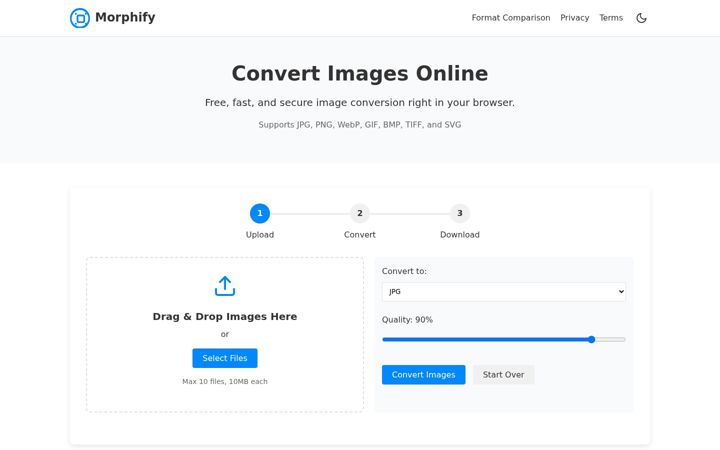The width and height of the screenshot is (720, 450).
Task: Open the Terms page
Action: pos(611,18)
